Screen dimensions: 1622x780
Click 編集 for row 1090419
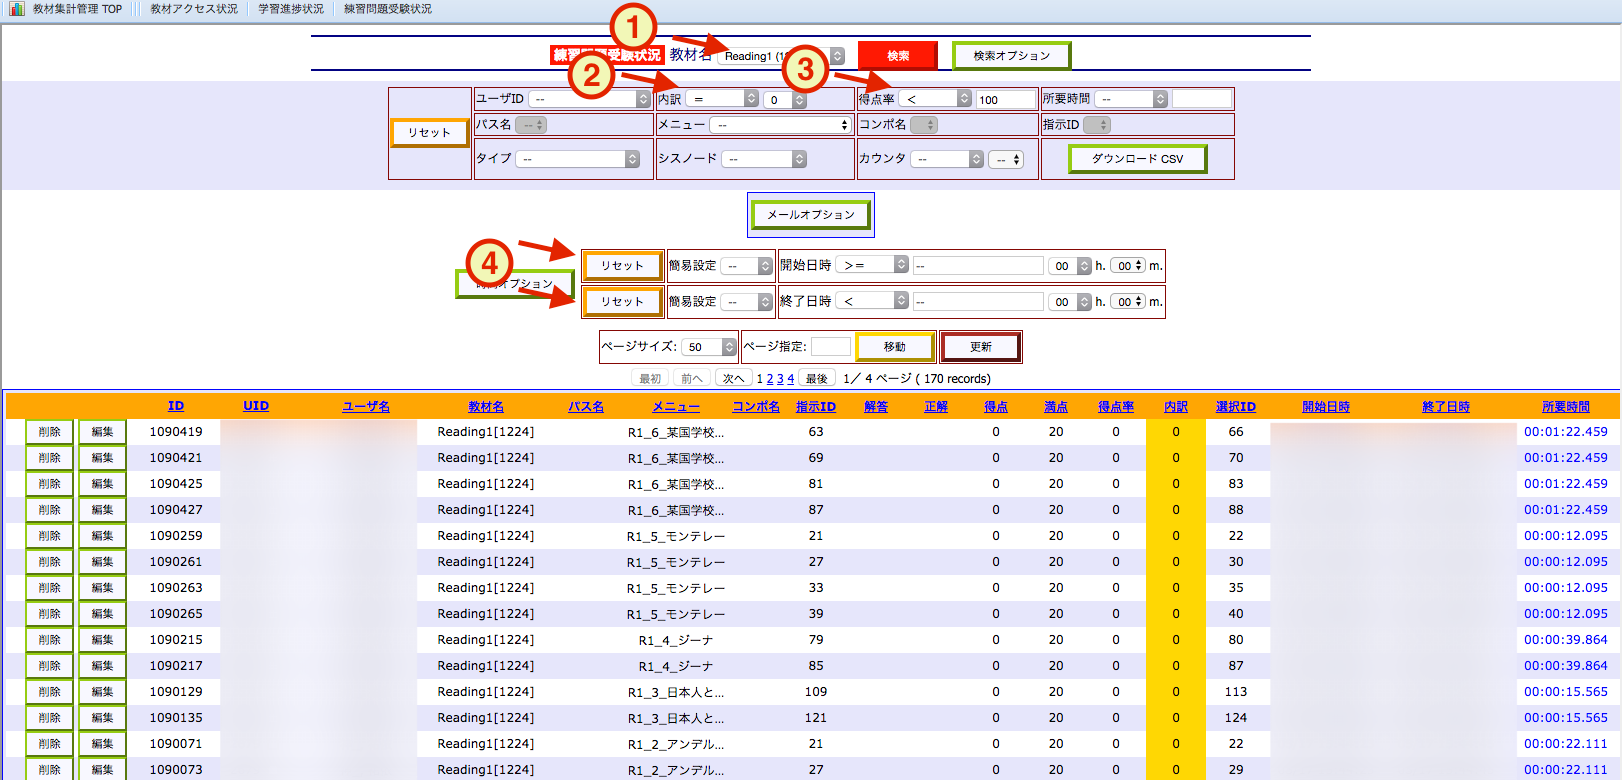tap(102, 432)
